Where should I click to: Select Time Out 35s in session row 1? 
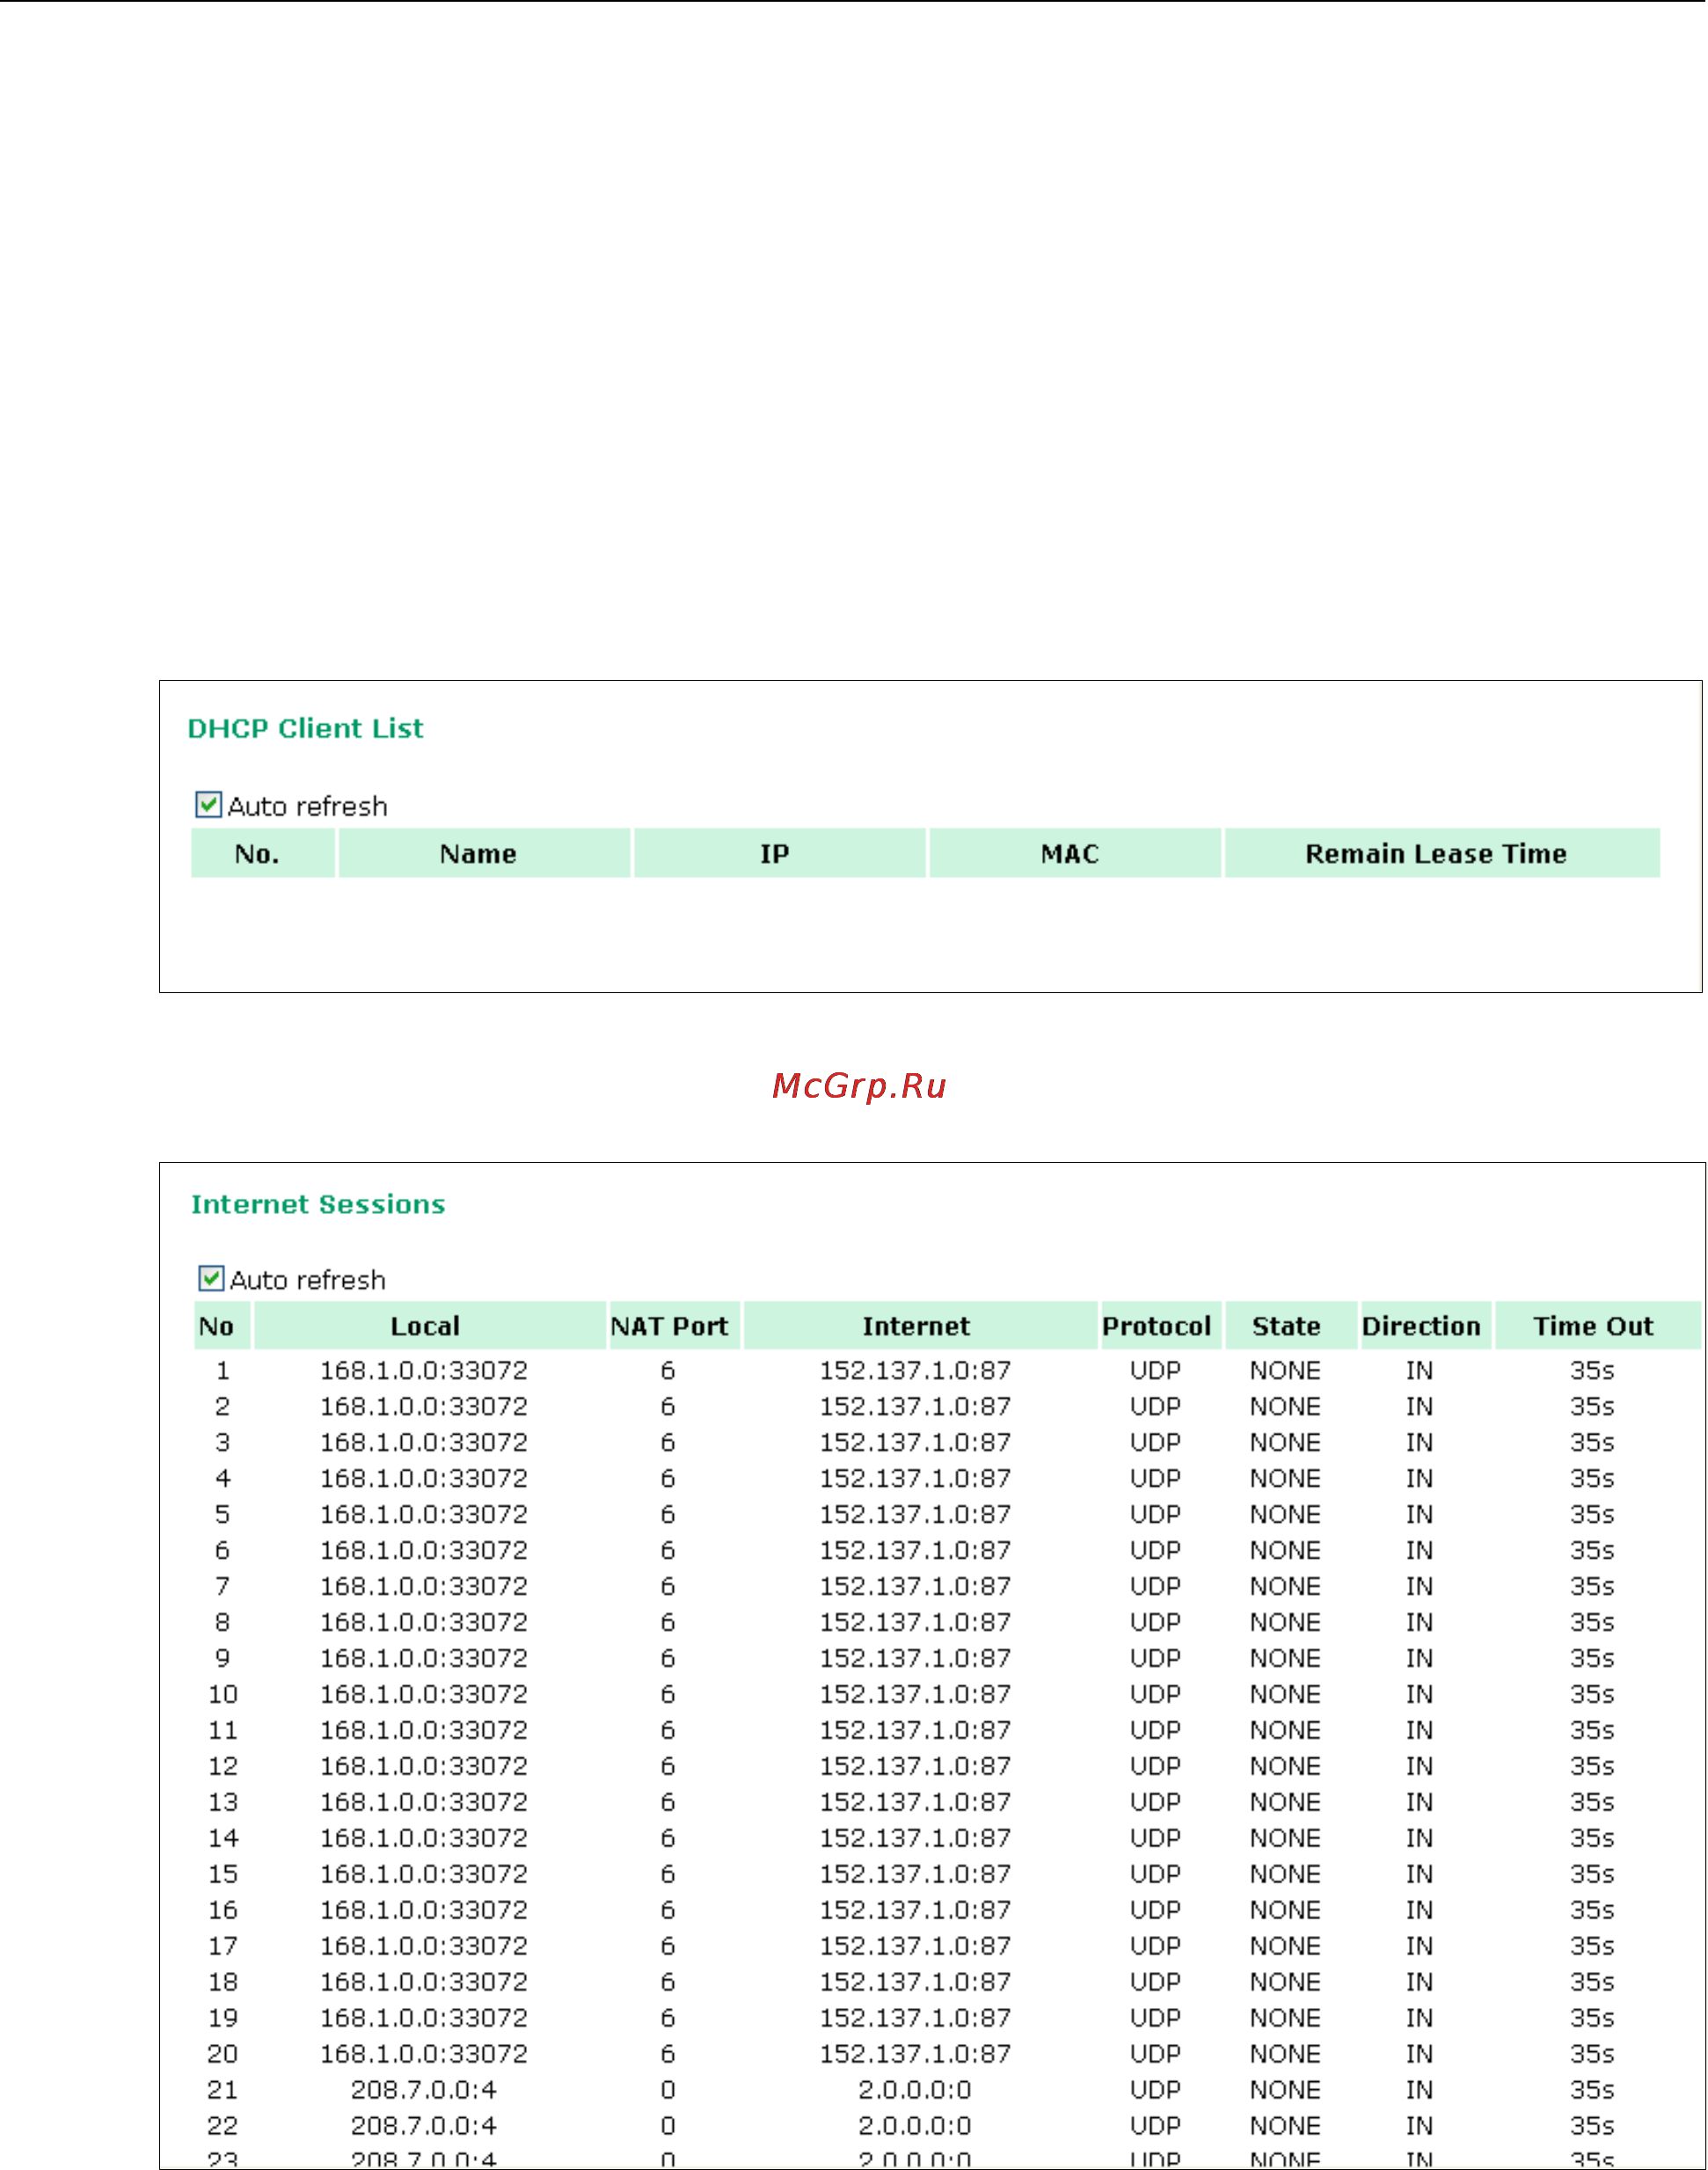pos(1592,1370)
